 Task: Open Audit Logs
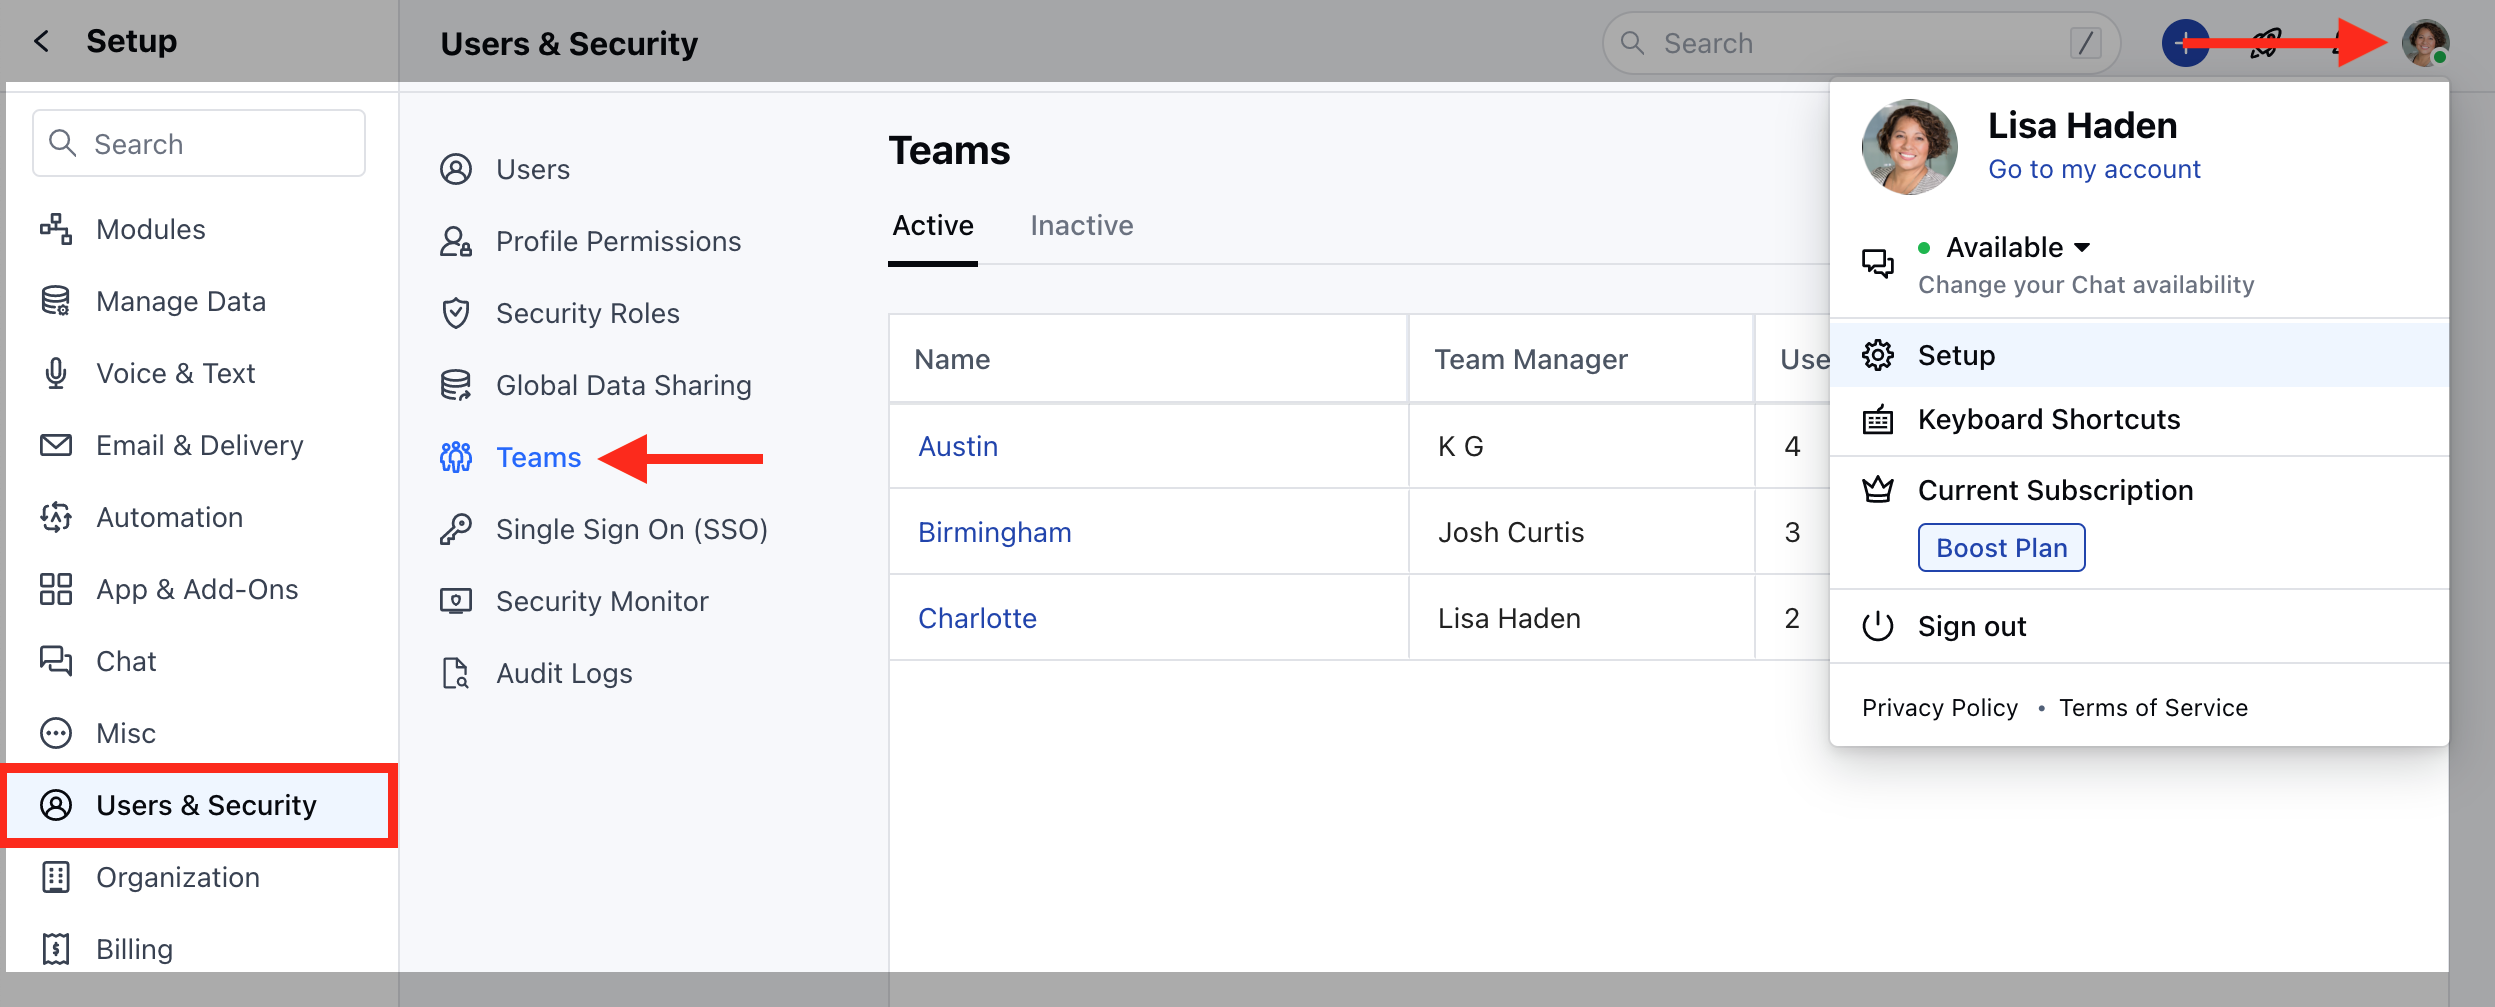pyautogui.click(x=563, y=673)
